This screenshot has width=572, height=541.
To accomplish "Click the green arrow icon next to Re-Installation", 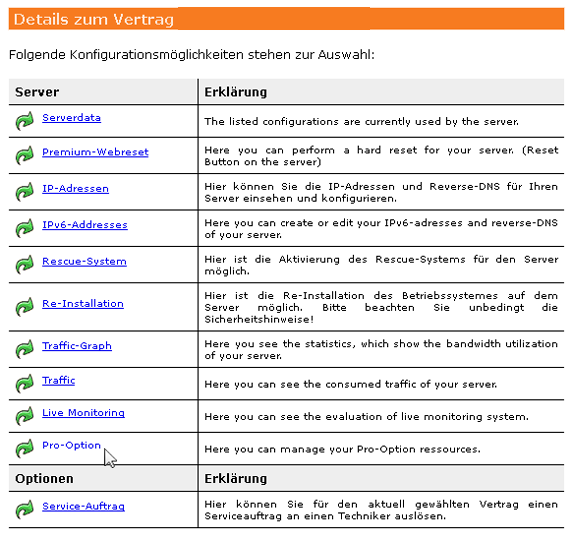I will click(24, 306).
